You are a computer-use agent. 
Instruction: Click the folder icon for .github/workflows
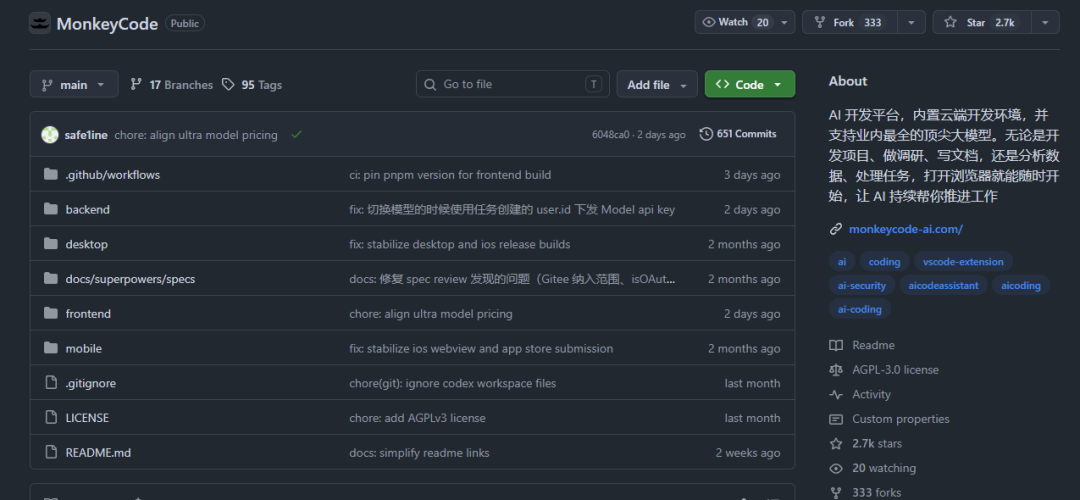point(50,174)
